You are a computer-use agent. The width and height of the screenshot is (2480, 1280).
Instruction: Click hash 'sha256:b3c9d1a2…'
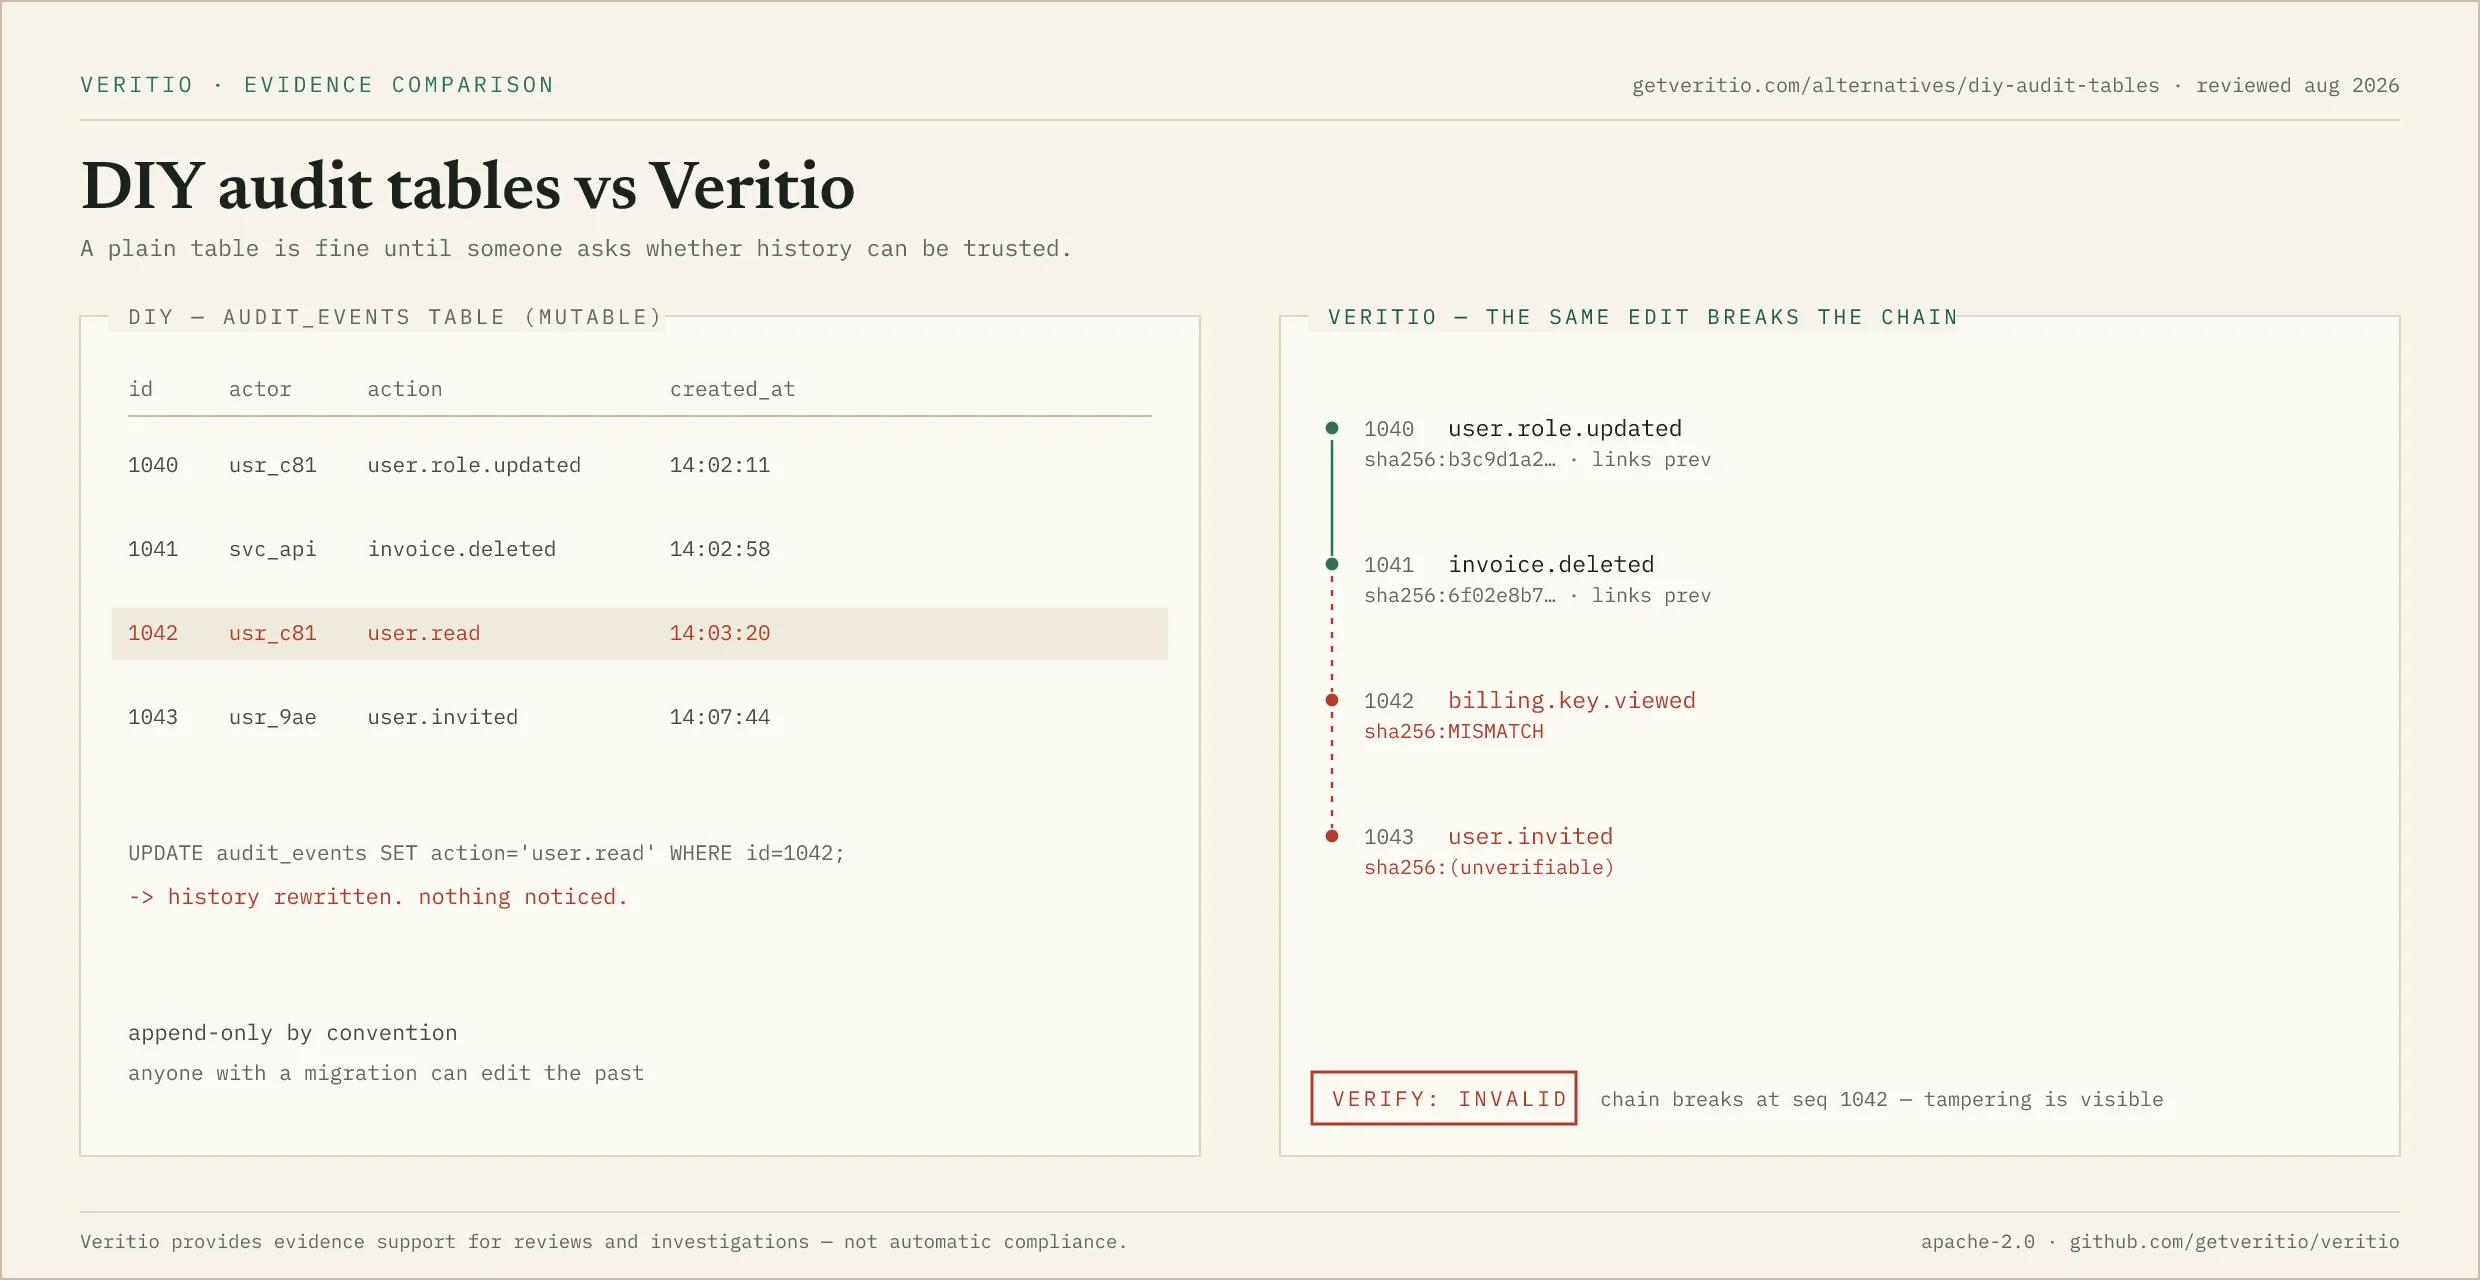pyautogui.click(x=1460, y=460)
